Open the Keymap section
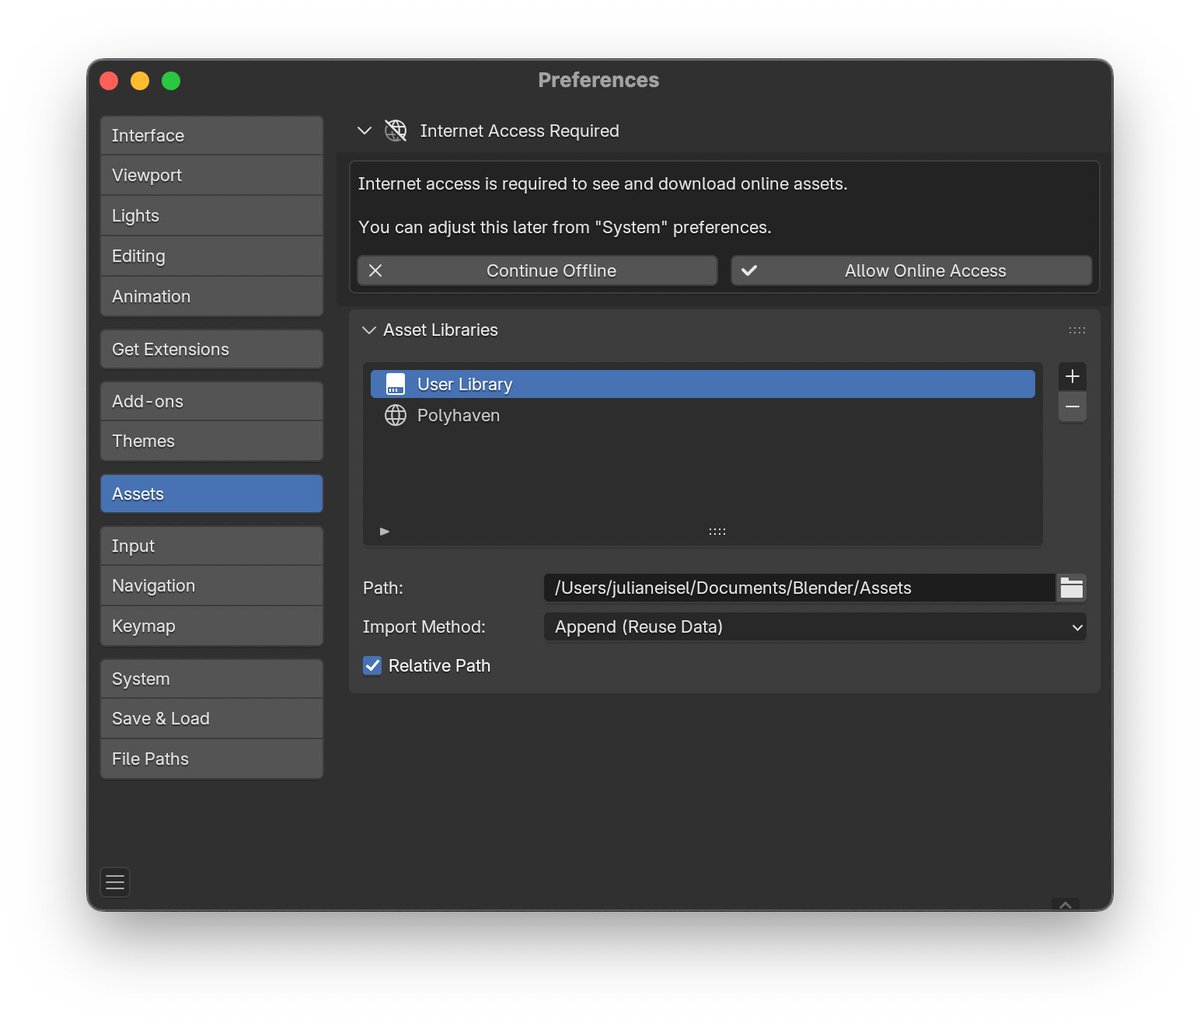 212,626
